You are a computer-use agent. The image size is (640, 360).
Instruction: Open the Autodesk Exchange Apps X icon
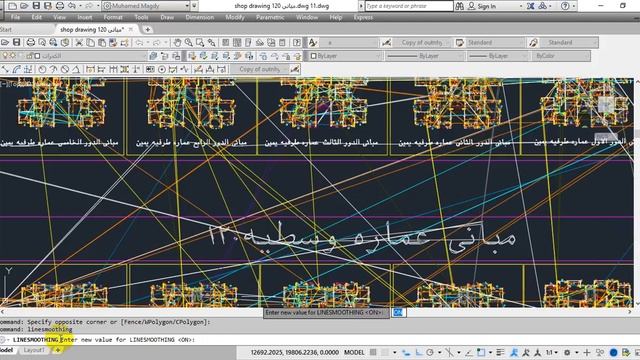tap(530, 6)
